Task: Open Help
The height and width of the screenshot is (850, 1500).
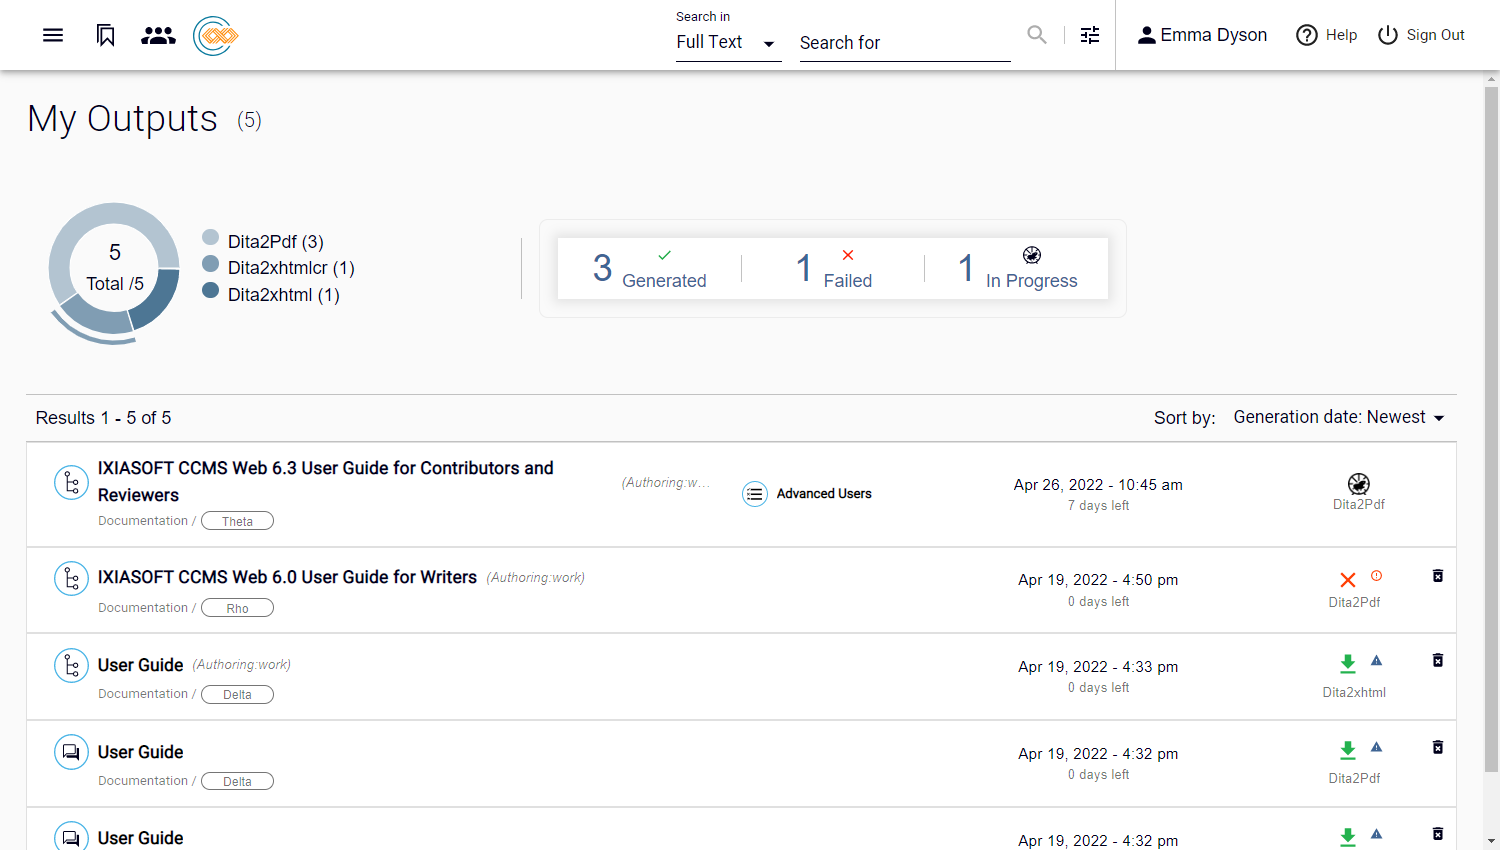Action: (1327, 35)
